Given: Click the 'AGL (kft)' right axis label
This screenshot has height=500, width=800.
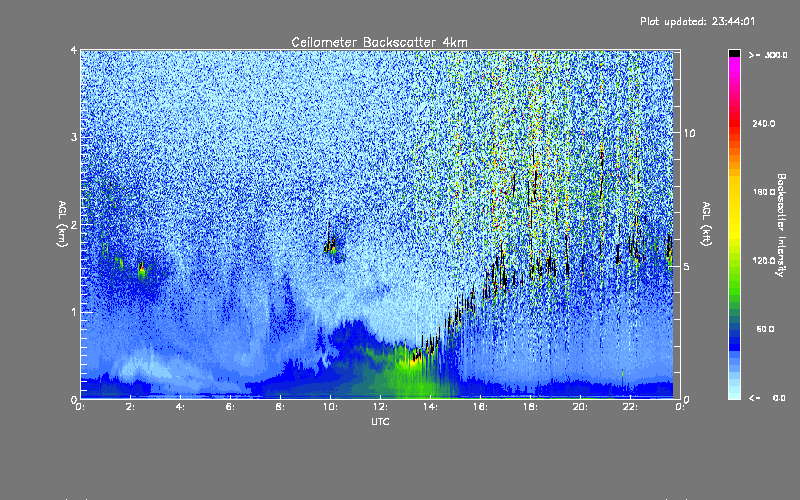Looking at the screenshot, I should coord(706,224).
